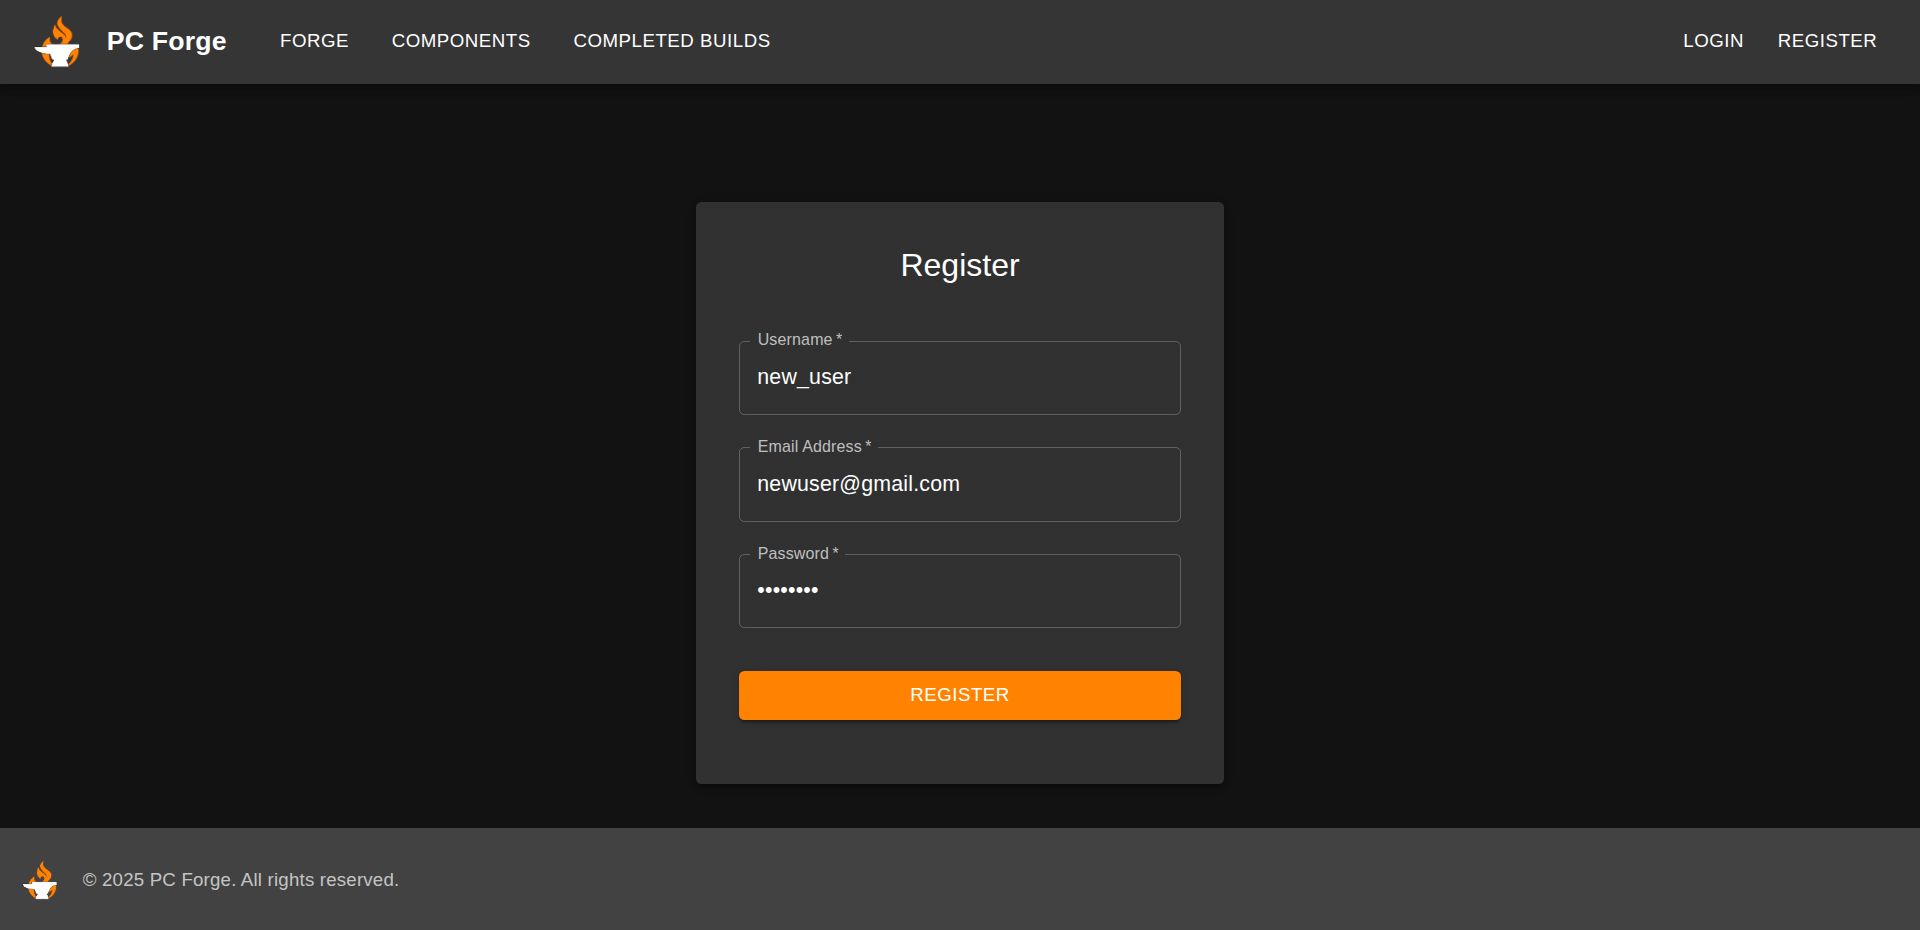Open the PC Forge brand title link

tap(166, 41)
